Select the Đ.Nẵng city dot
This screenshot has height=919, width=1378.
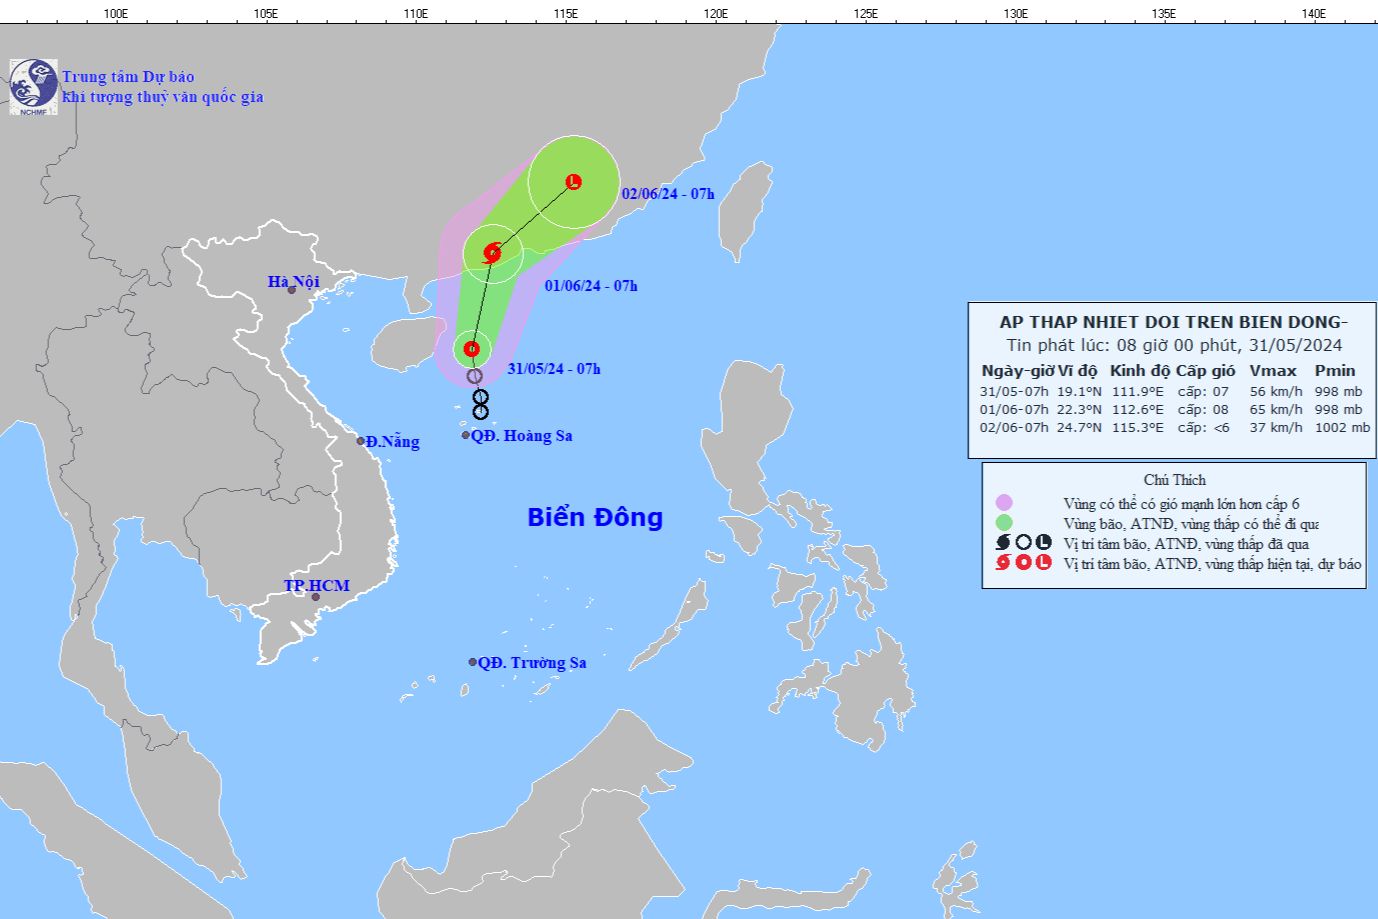coord(361,441)
